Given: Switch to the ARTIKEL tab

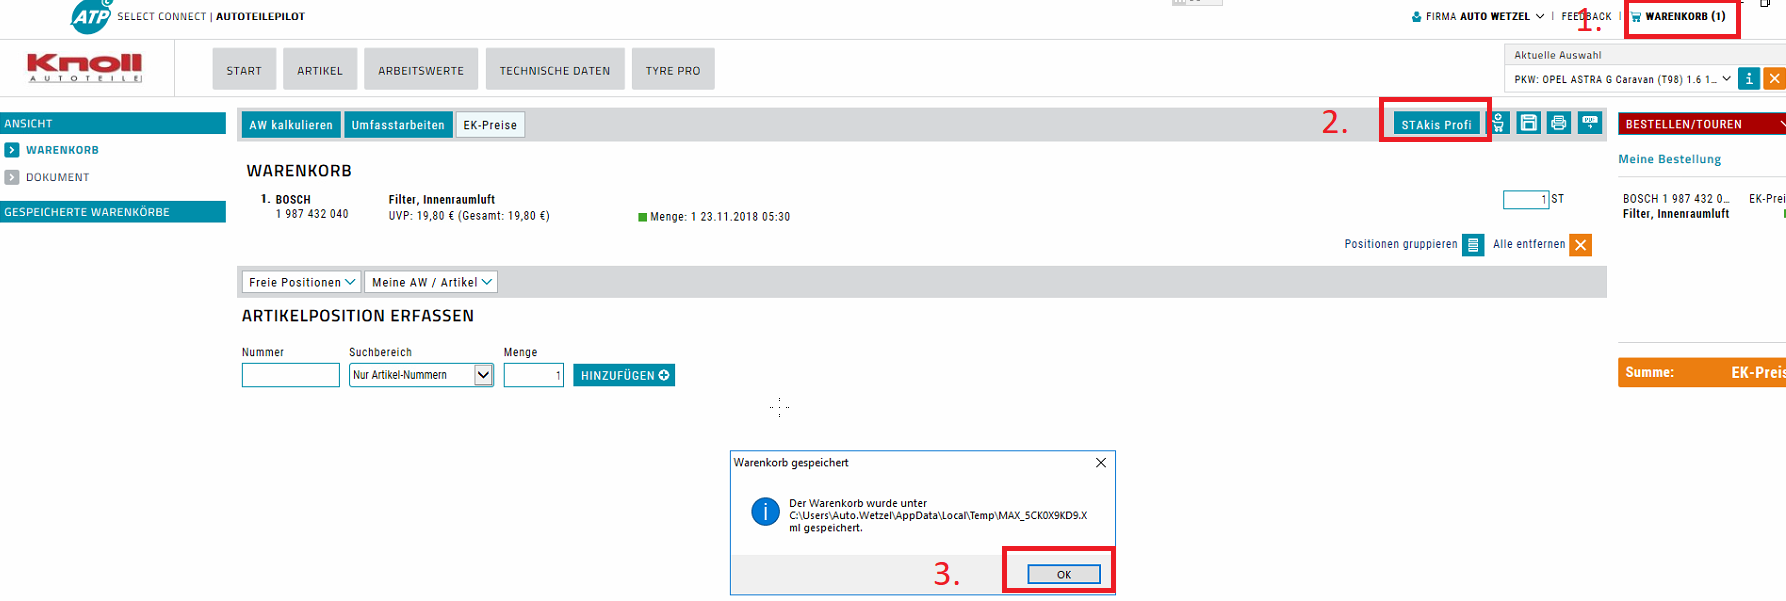Looking at the screenshot, I should pos(320,70).
